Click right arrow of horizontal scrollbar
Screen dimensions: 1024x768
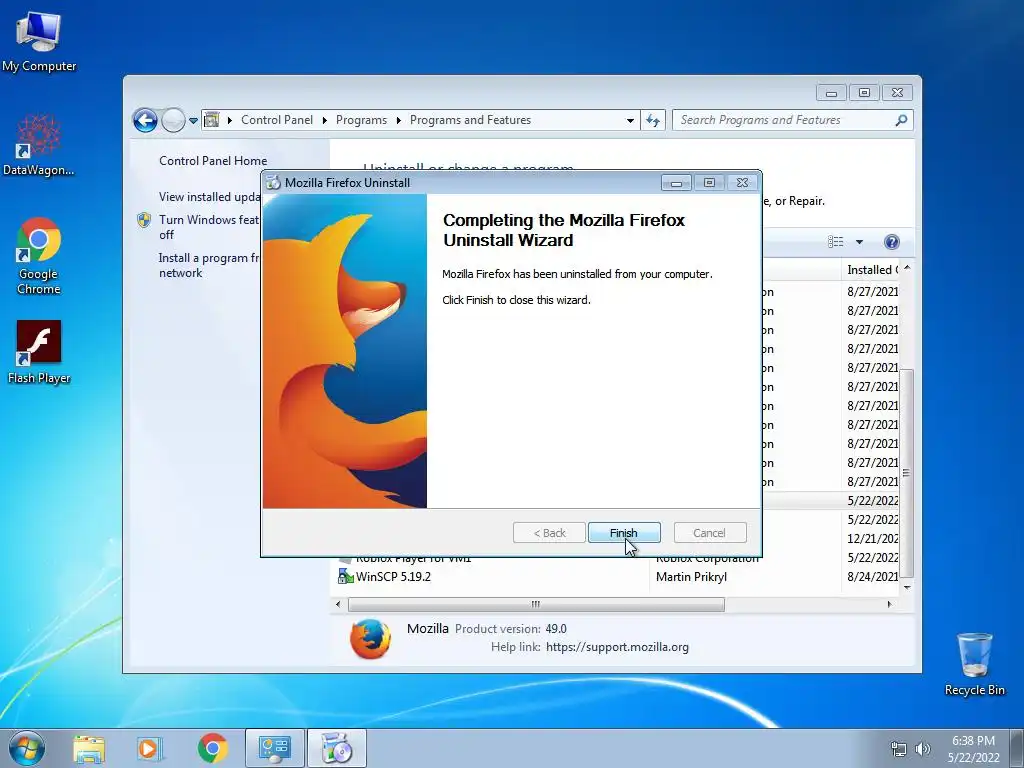889,604
